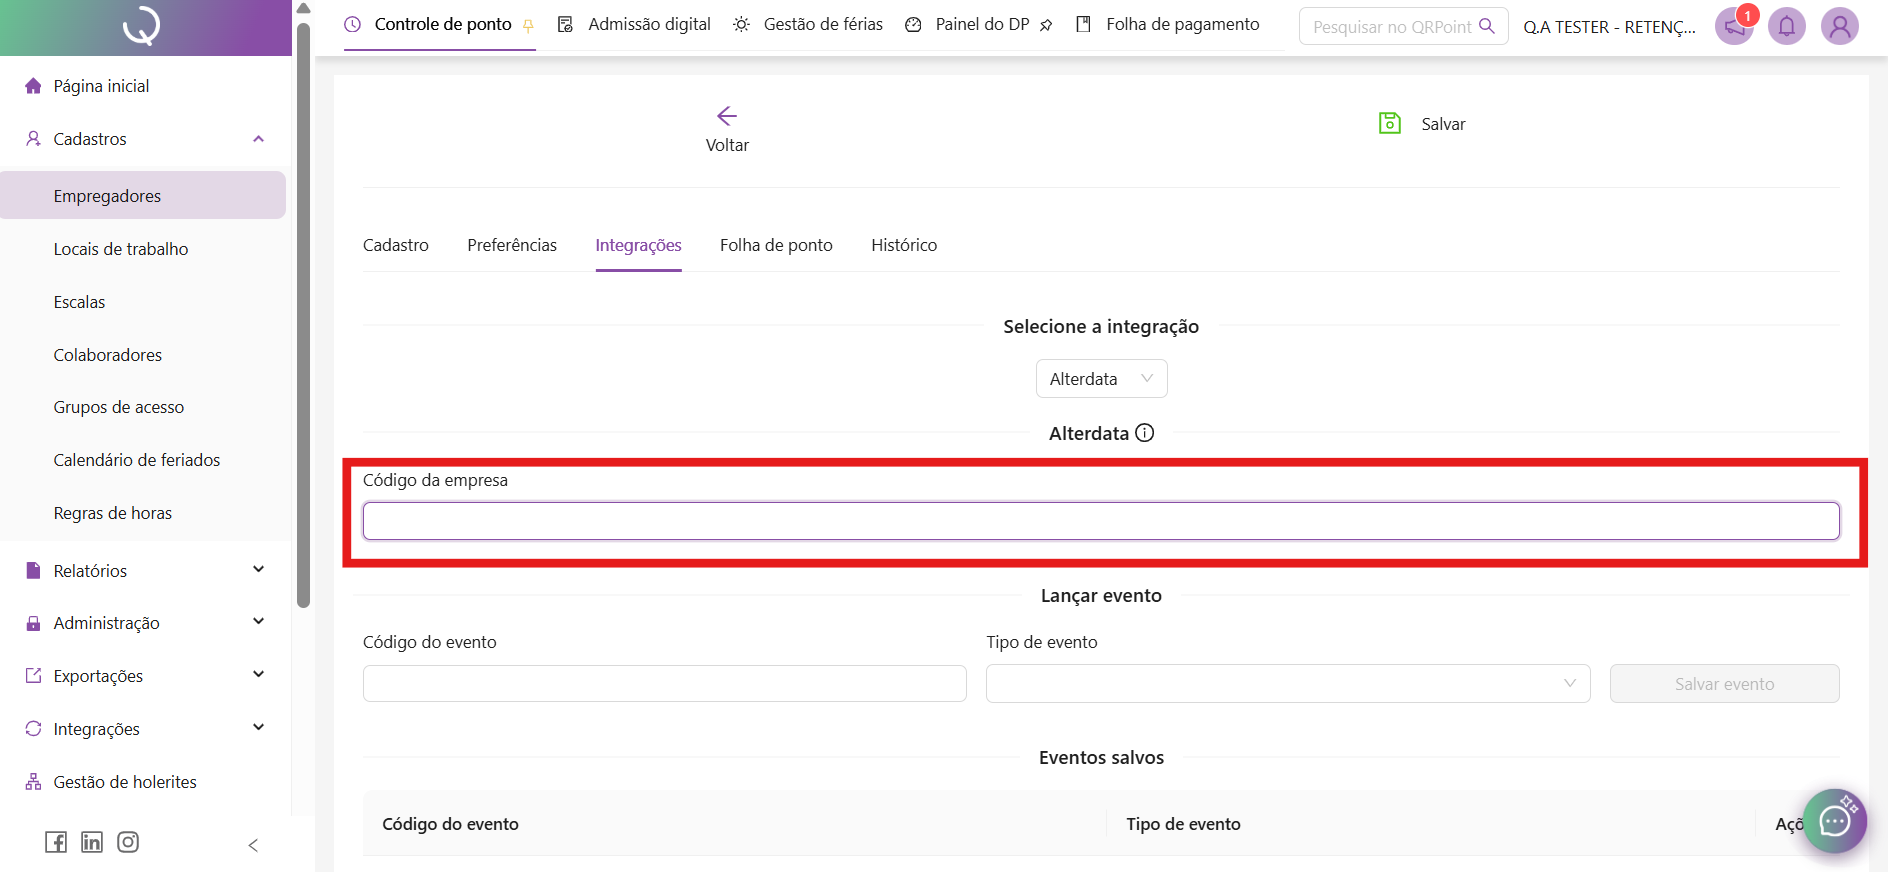Open the Instagram icon link
Screen dimensions: 1888x872
click(x=128, y=842)
